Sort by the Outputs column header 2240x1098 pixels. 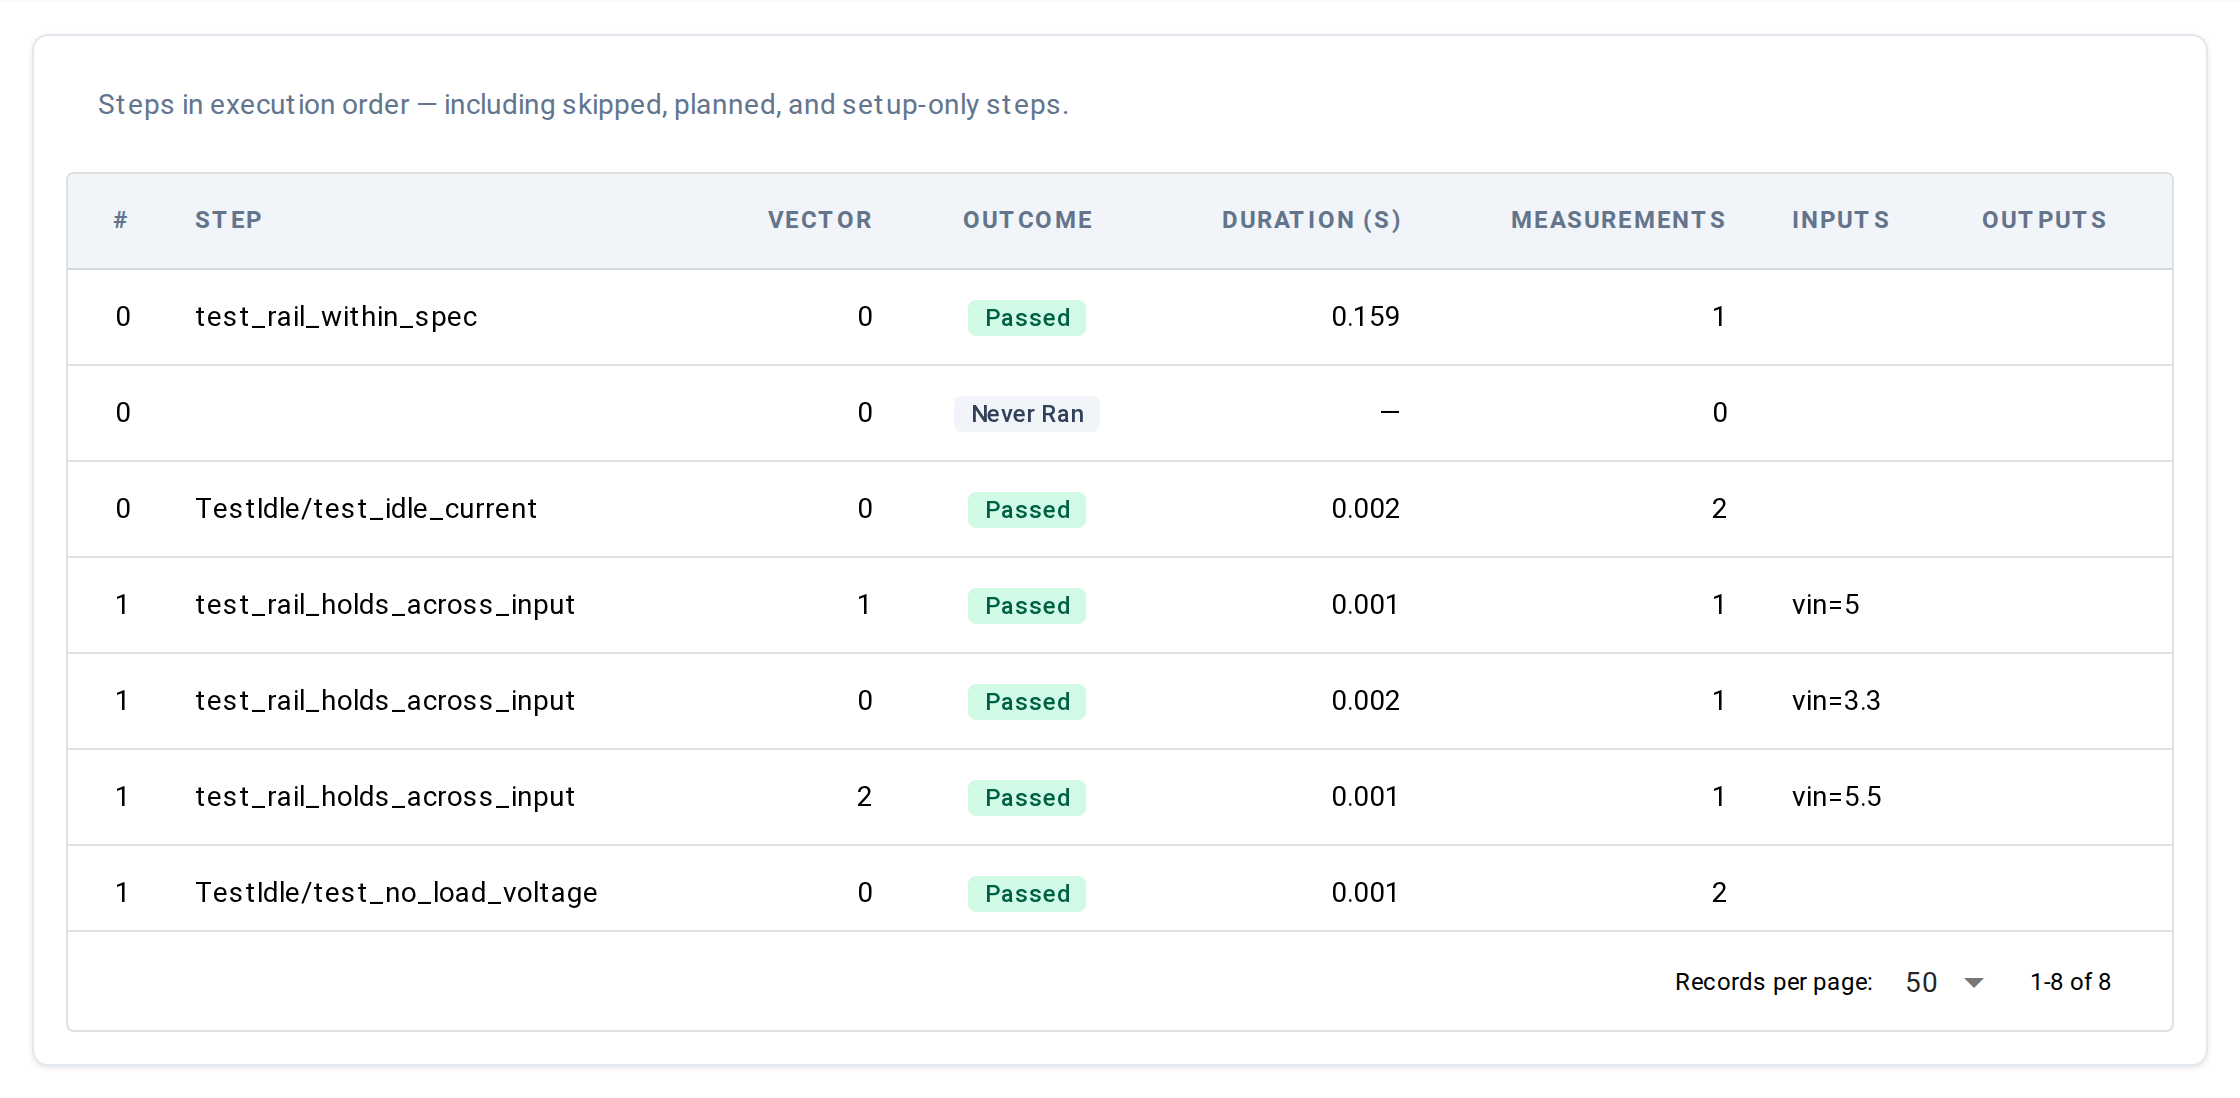[x=2044, y=220]
